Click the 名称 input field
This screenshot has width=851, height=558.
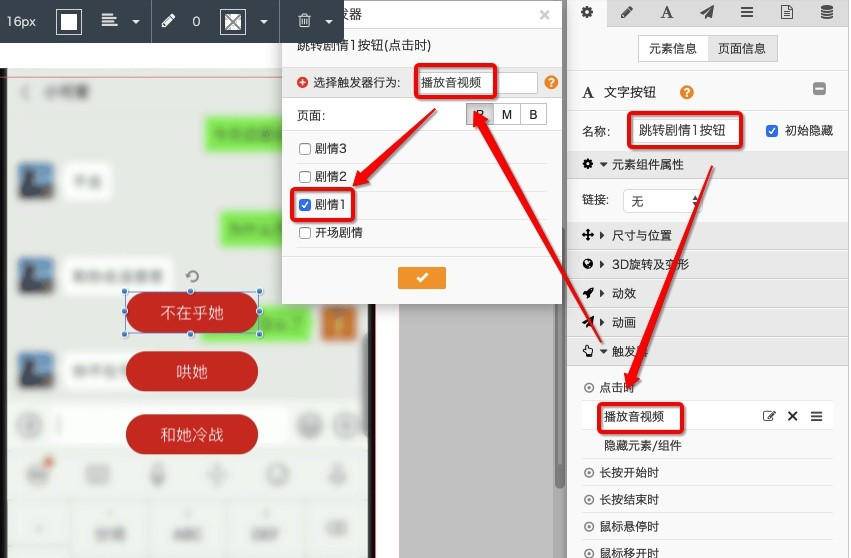pyautogui.click(x=685, y=130)
